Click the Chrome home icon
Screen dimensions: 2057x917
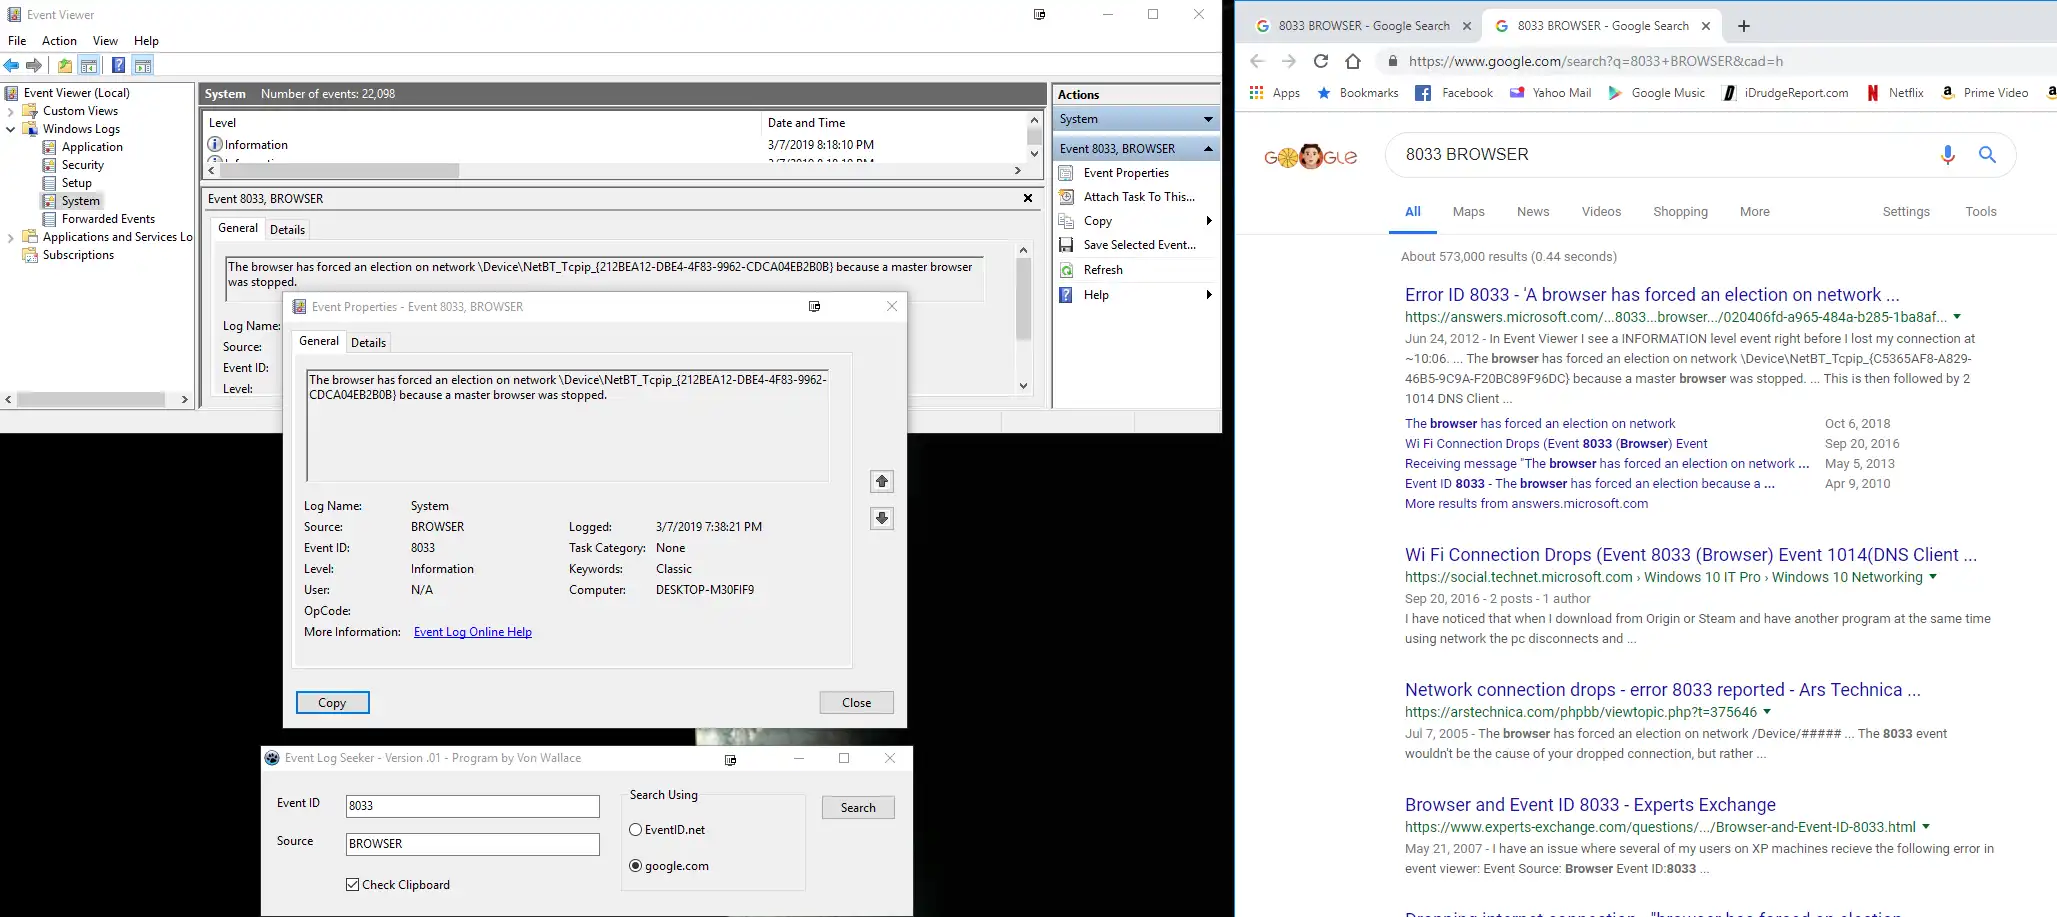(x=1353, y=61)
